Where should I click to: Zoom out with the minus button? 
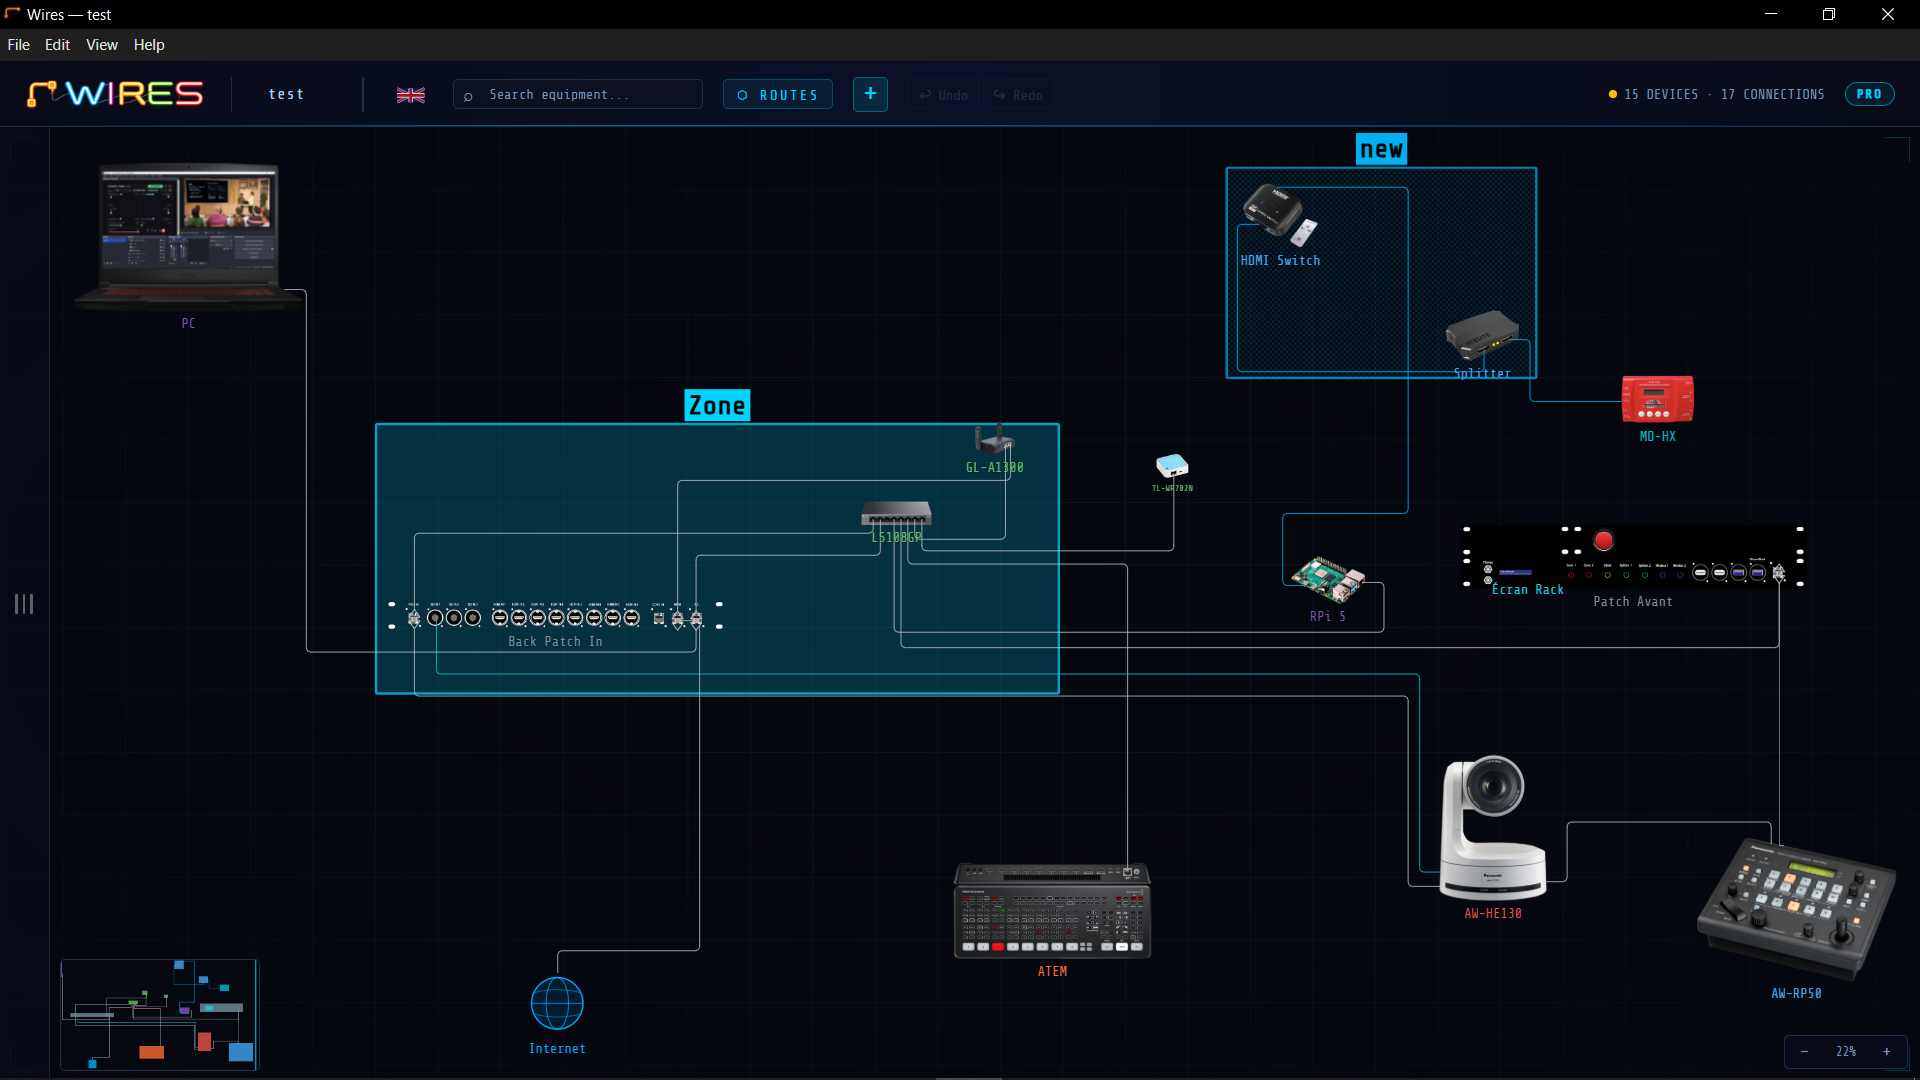(x=1804, y=1052)
